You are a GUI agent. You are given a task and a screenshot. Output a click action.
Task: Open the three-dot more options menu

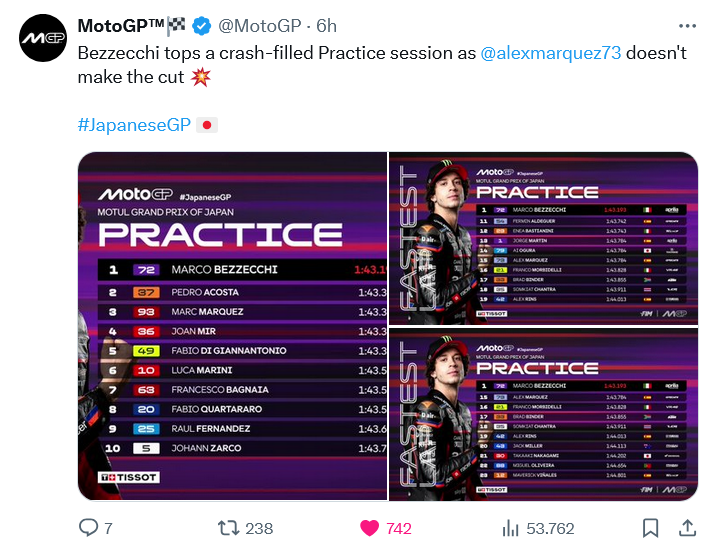coord(687,26)
